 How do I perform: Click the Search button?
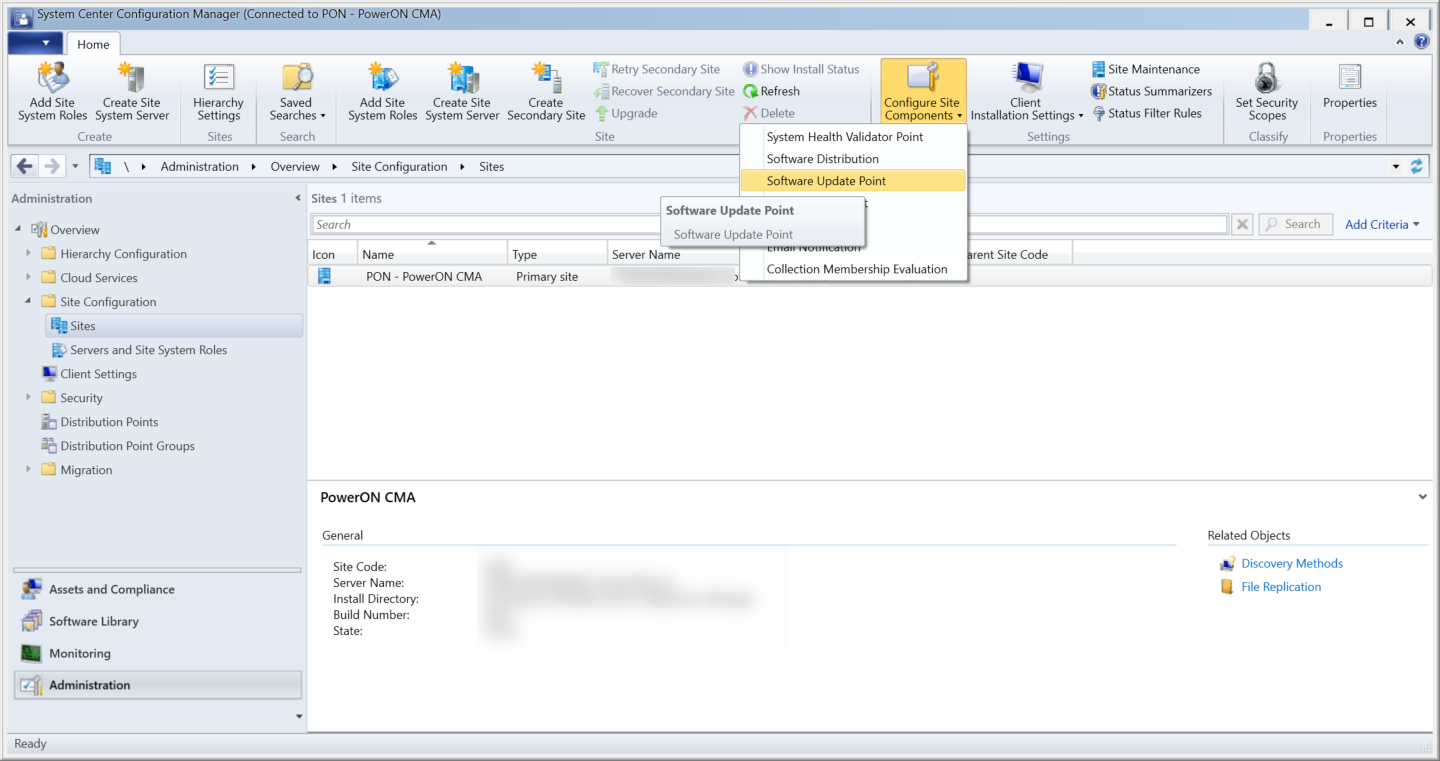1295,225
